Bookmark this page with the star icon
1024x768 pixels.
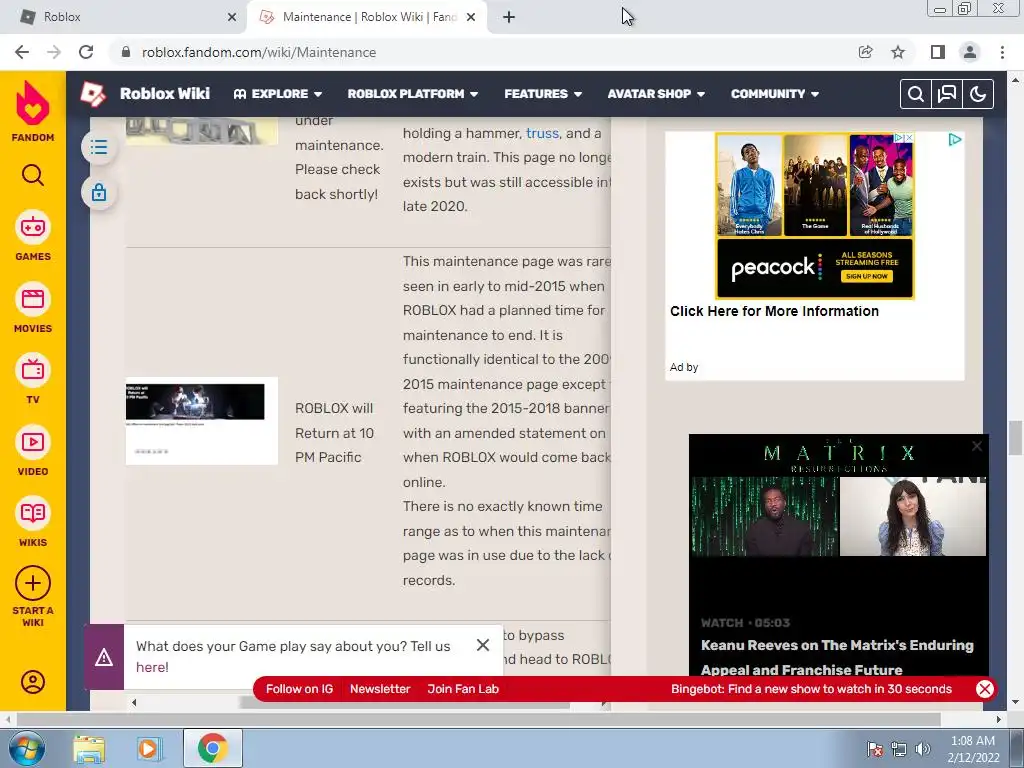(x=898, y=52)
